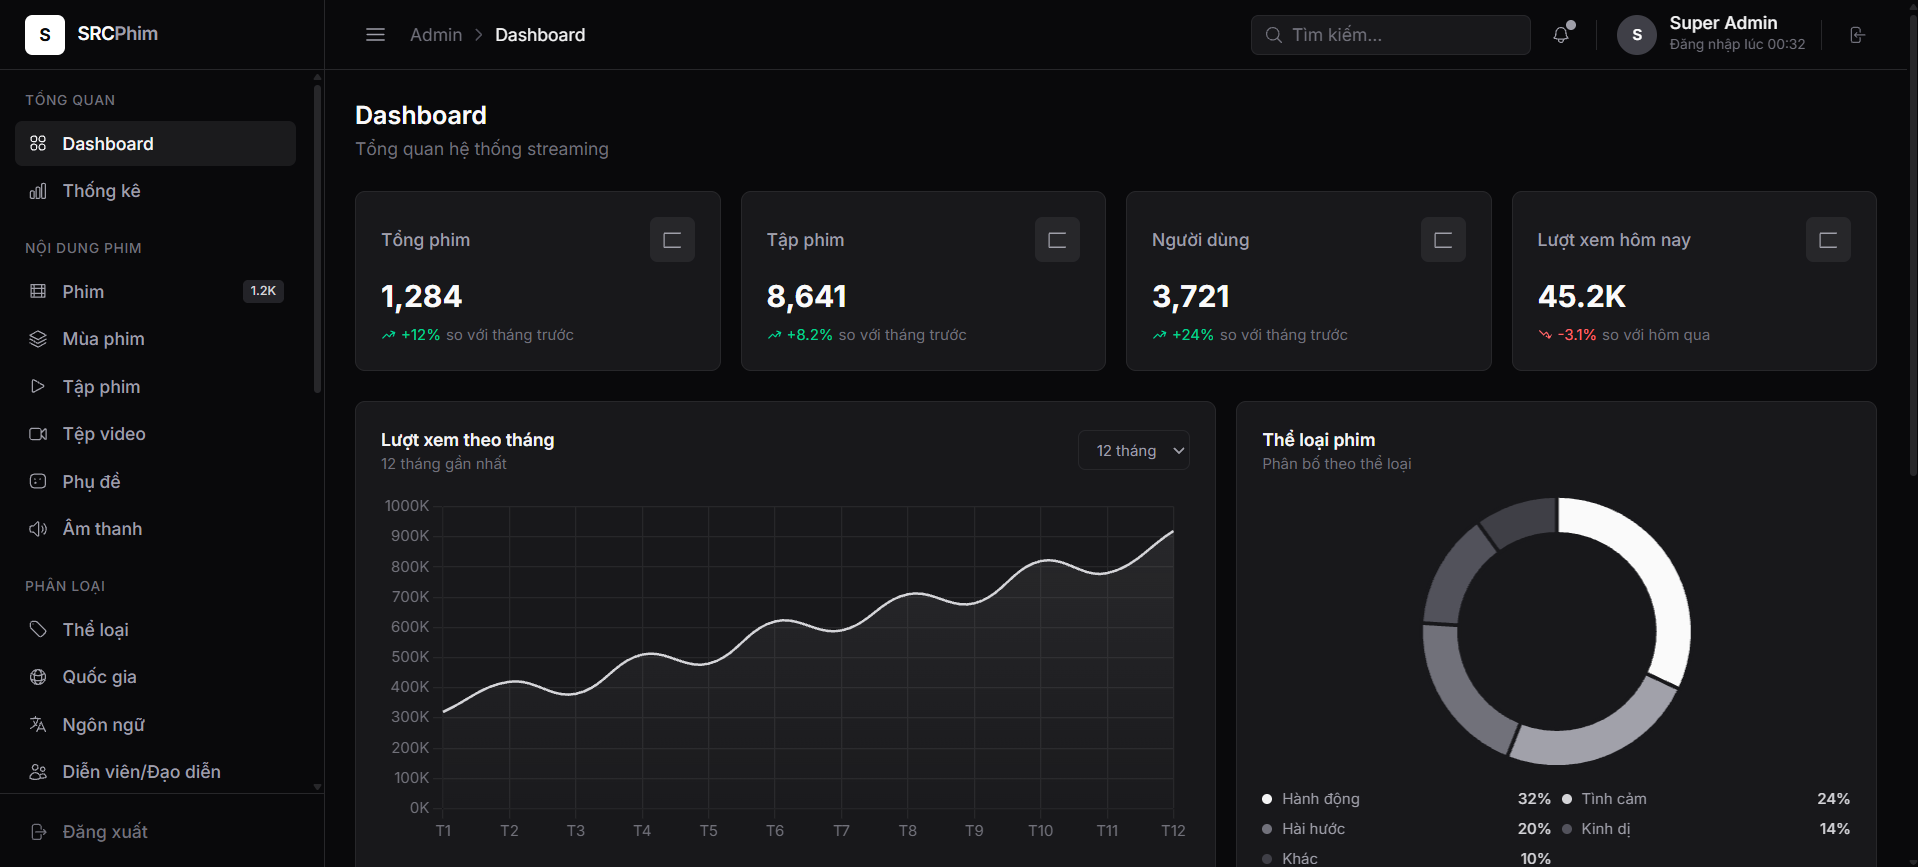Click the Mùa phim layers icon
Image resolution: width=1918 pixels, height=867 pixels.
click(x=38, y=339)
